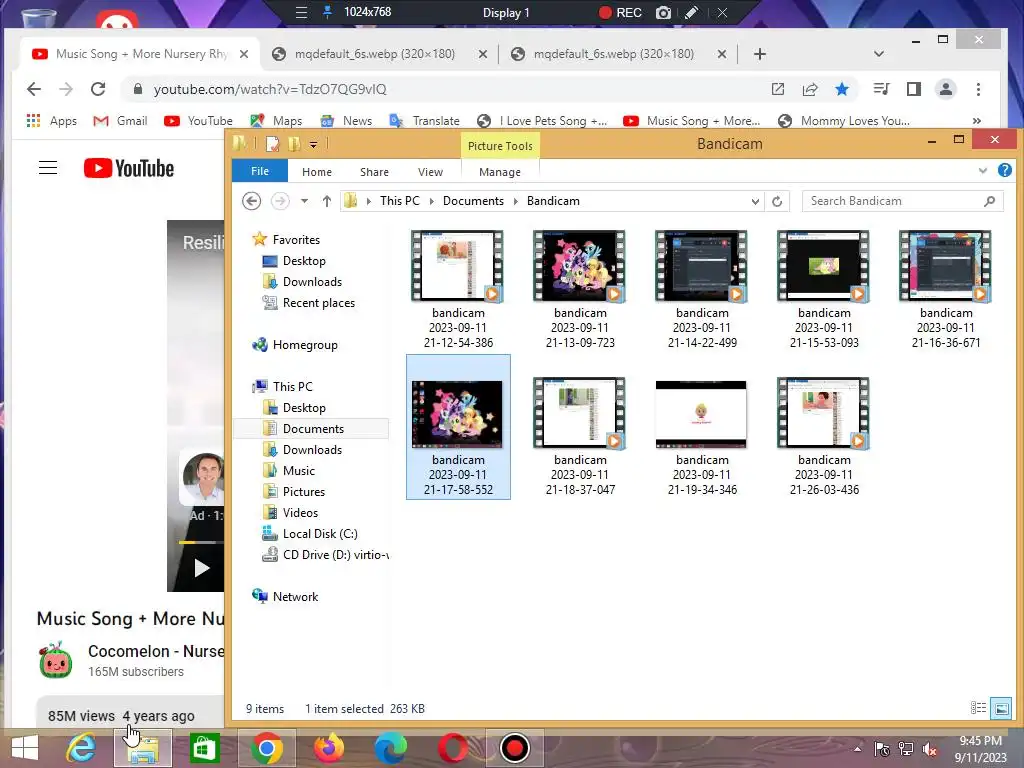Click the Cocomelon channel avatar
The width and height of the screenshot is (1024, 768).
tap(56, 660)
